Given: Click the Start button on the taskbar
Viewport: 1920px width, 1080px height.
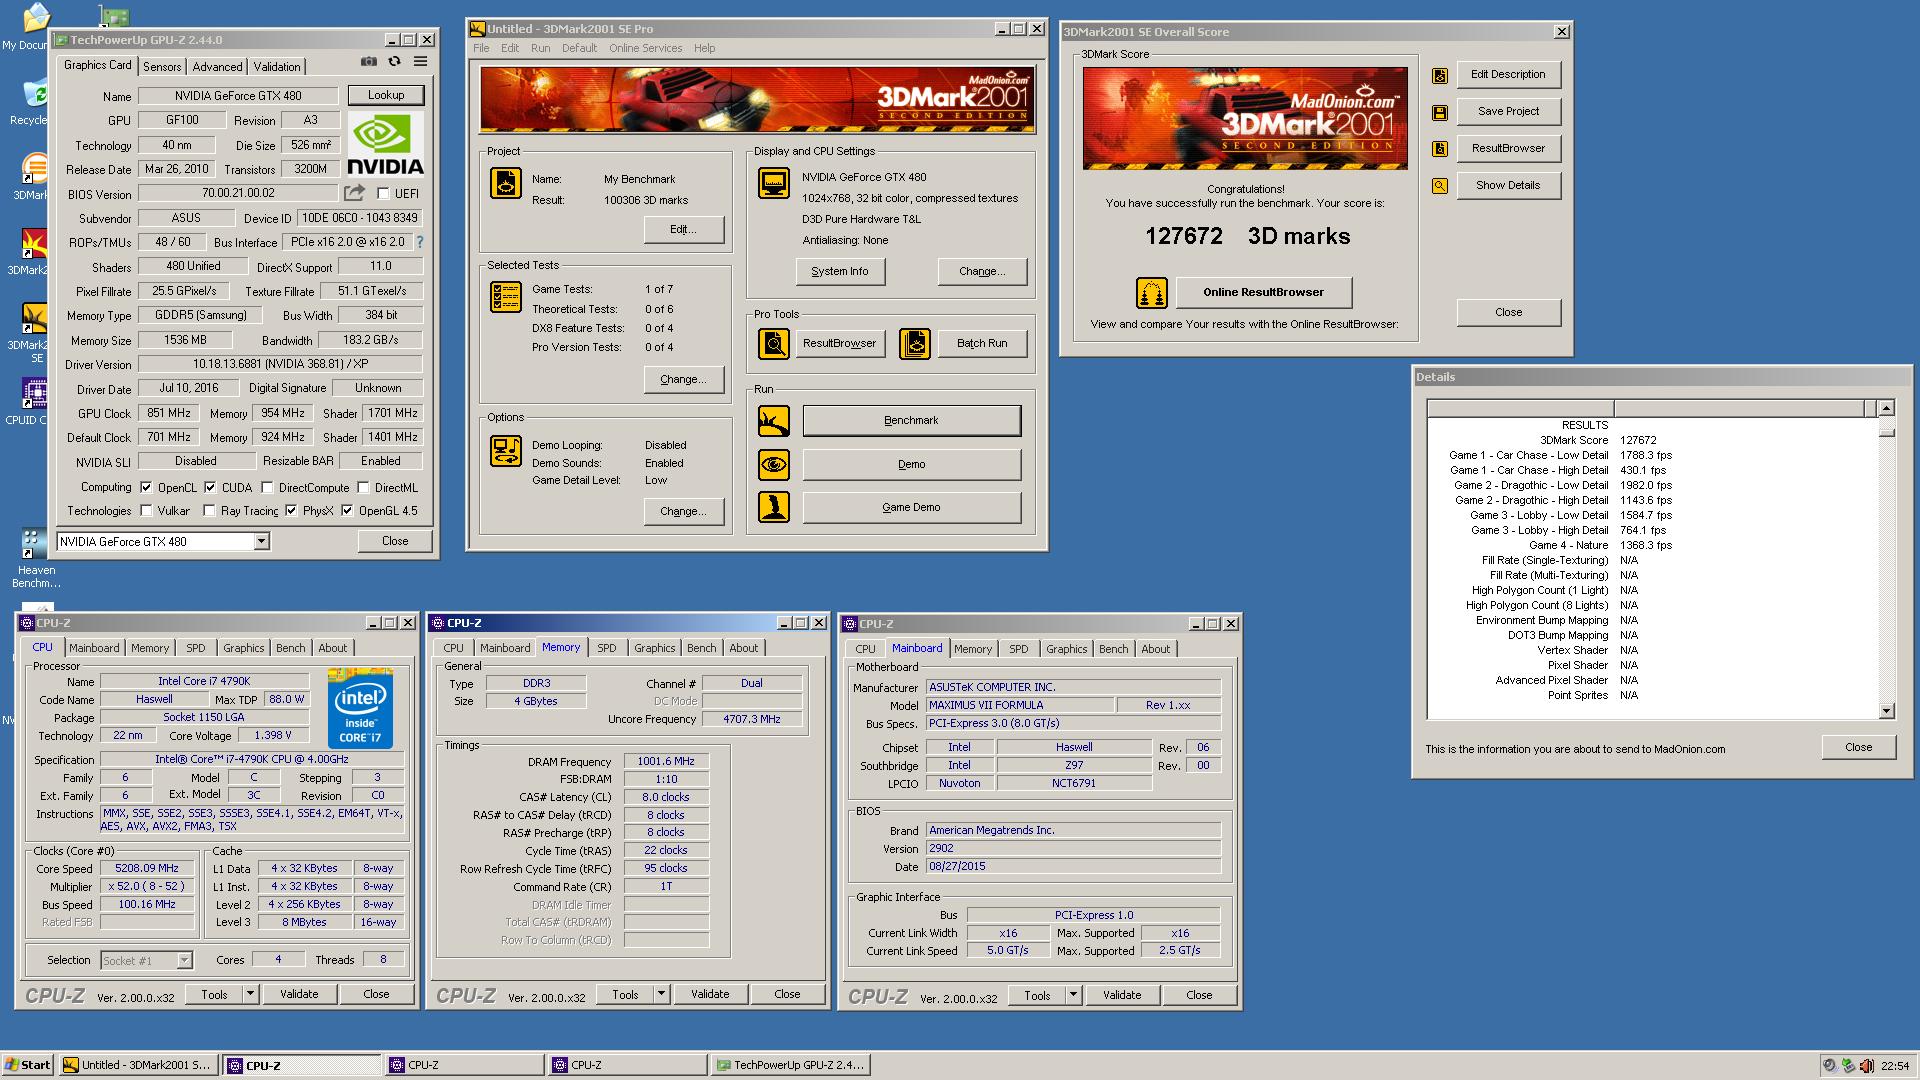Looking at the screenshot, I should (28, 1065).
